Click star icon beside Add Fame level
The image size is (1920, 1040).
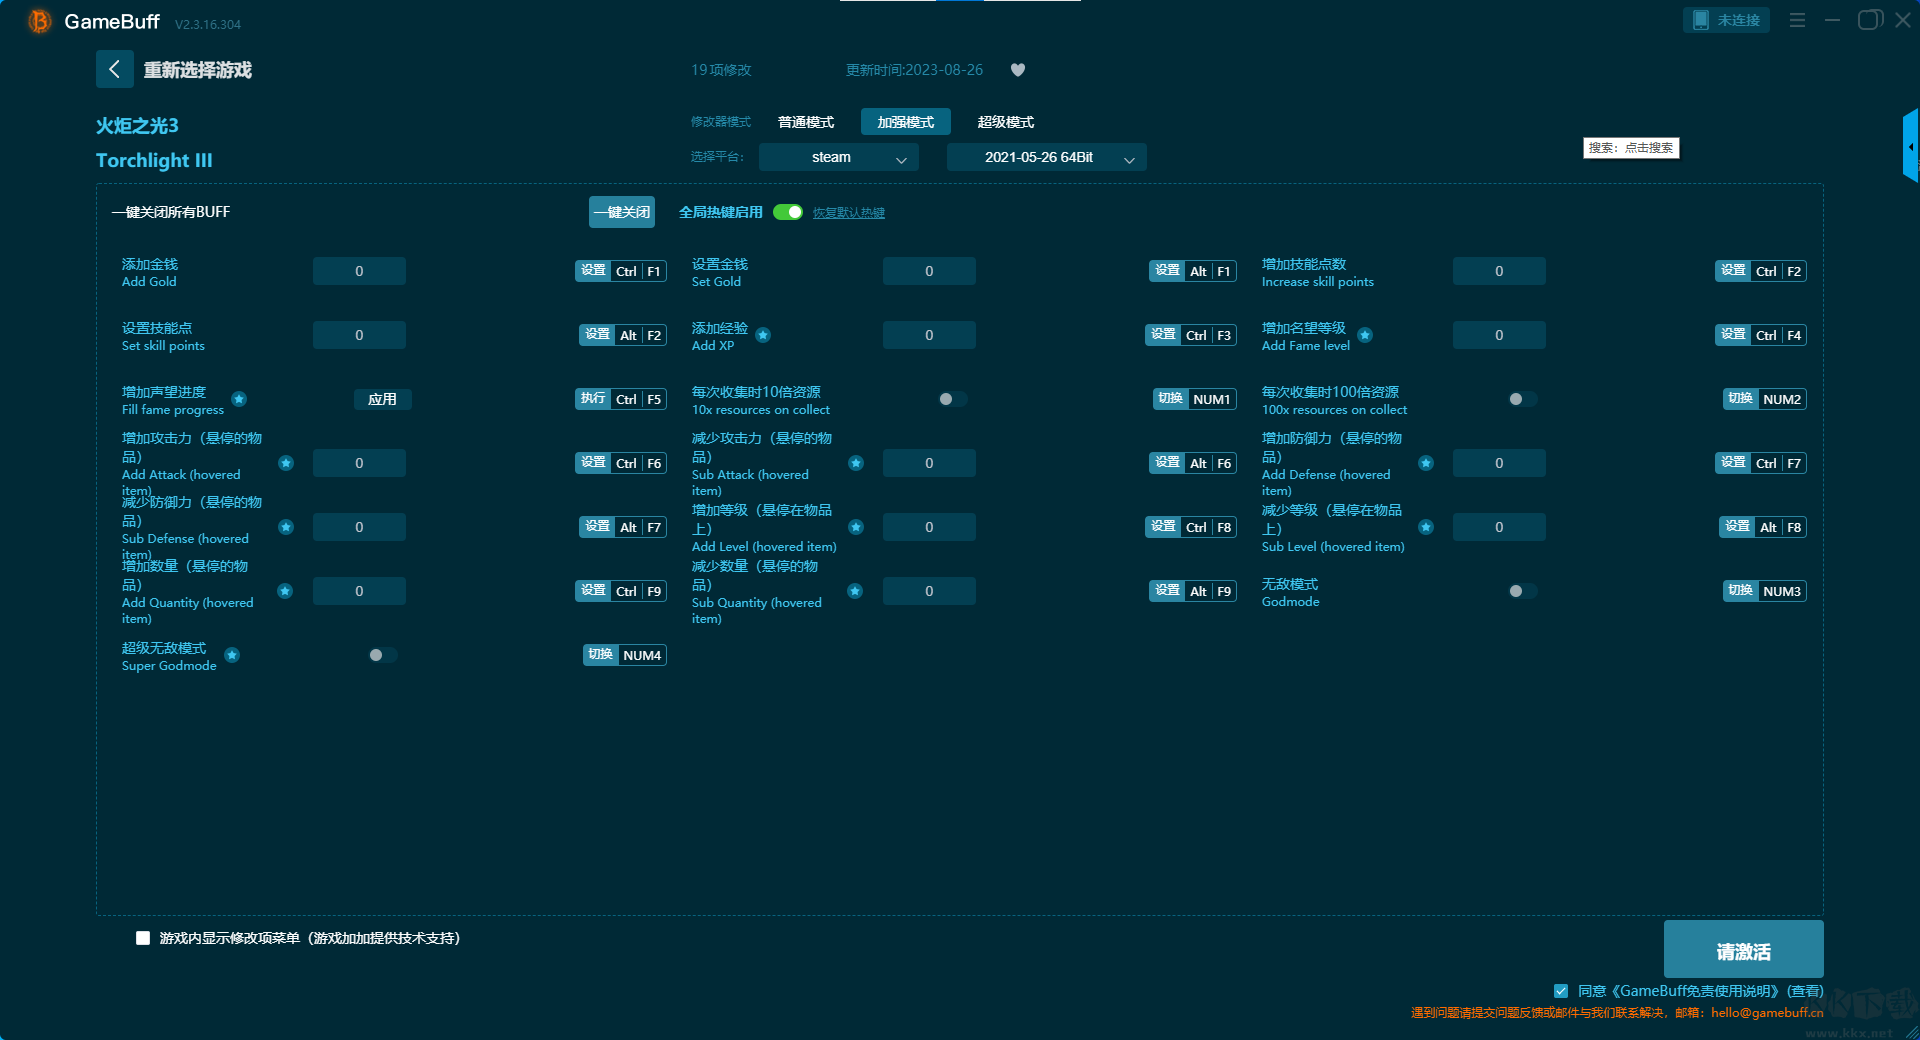click(x=1365, y=335)
